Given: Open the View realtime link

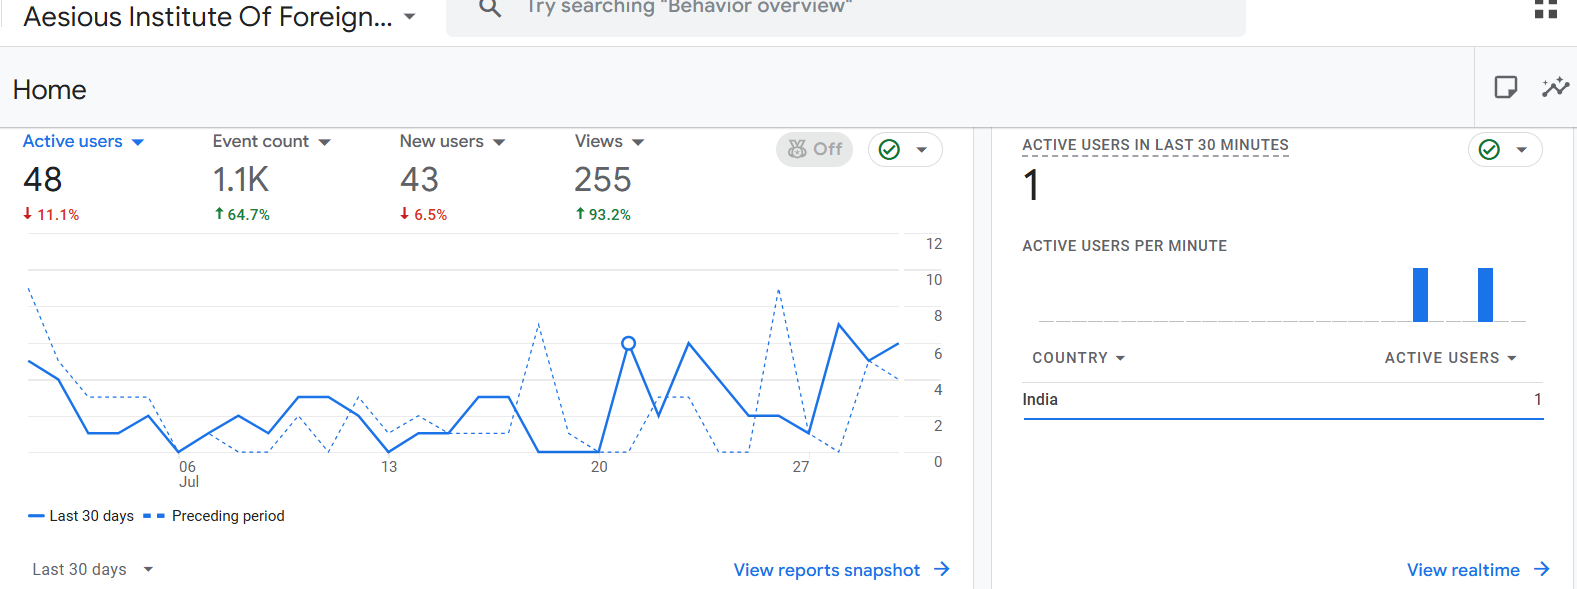Looking at the screenshot, I should pyautogui.click(x=1462, y=570).
